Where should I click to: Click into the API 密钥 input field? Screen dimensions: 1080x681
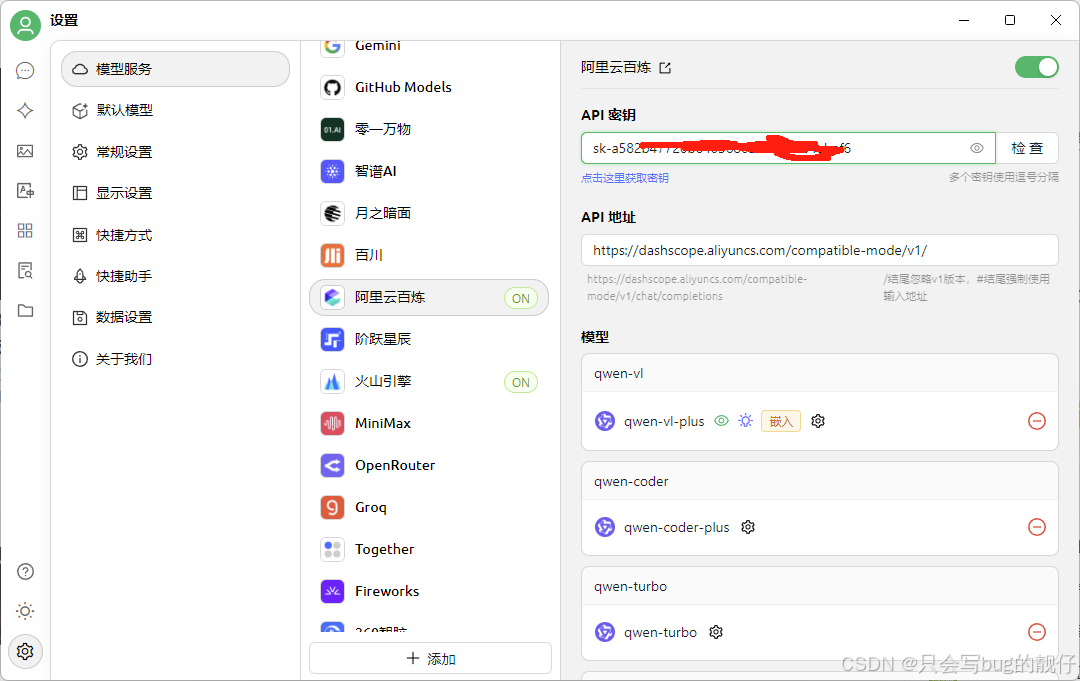click(789, 148)
